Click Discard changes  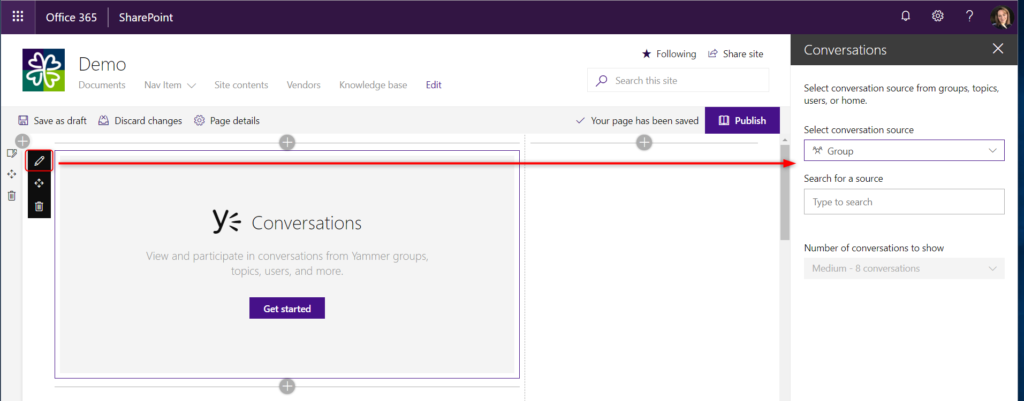140,121
